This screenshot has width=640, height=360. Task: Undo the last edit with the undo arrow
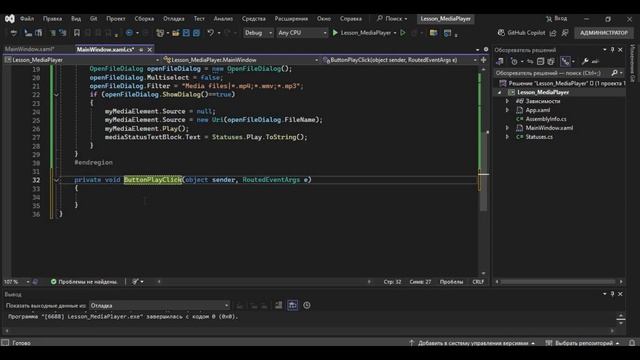click(x=211, y=33)
